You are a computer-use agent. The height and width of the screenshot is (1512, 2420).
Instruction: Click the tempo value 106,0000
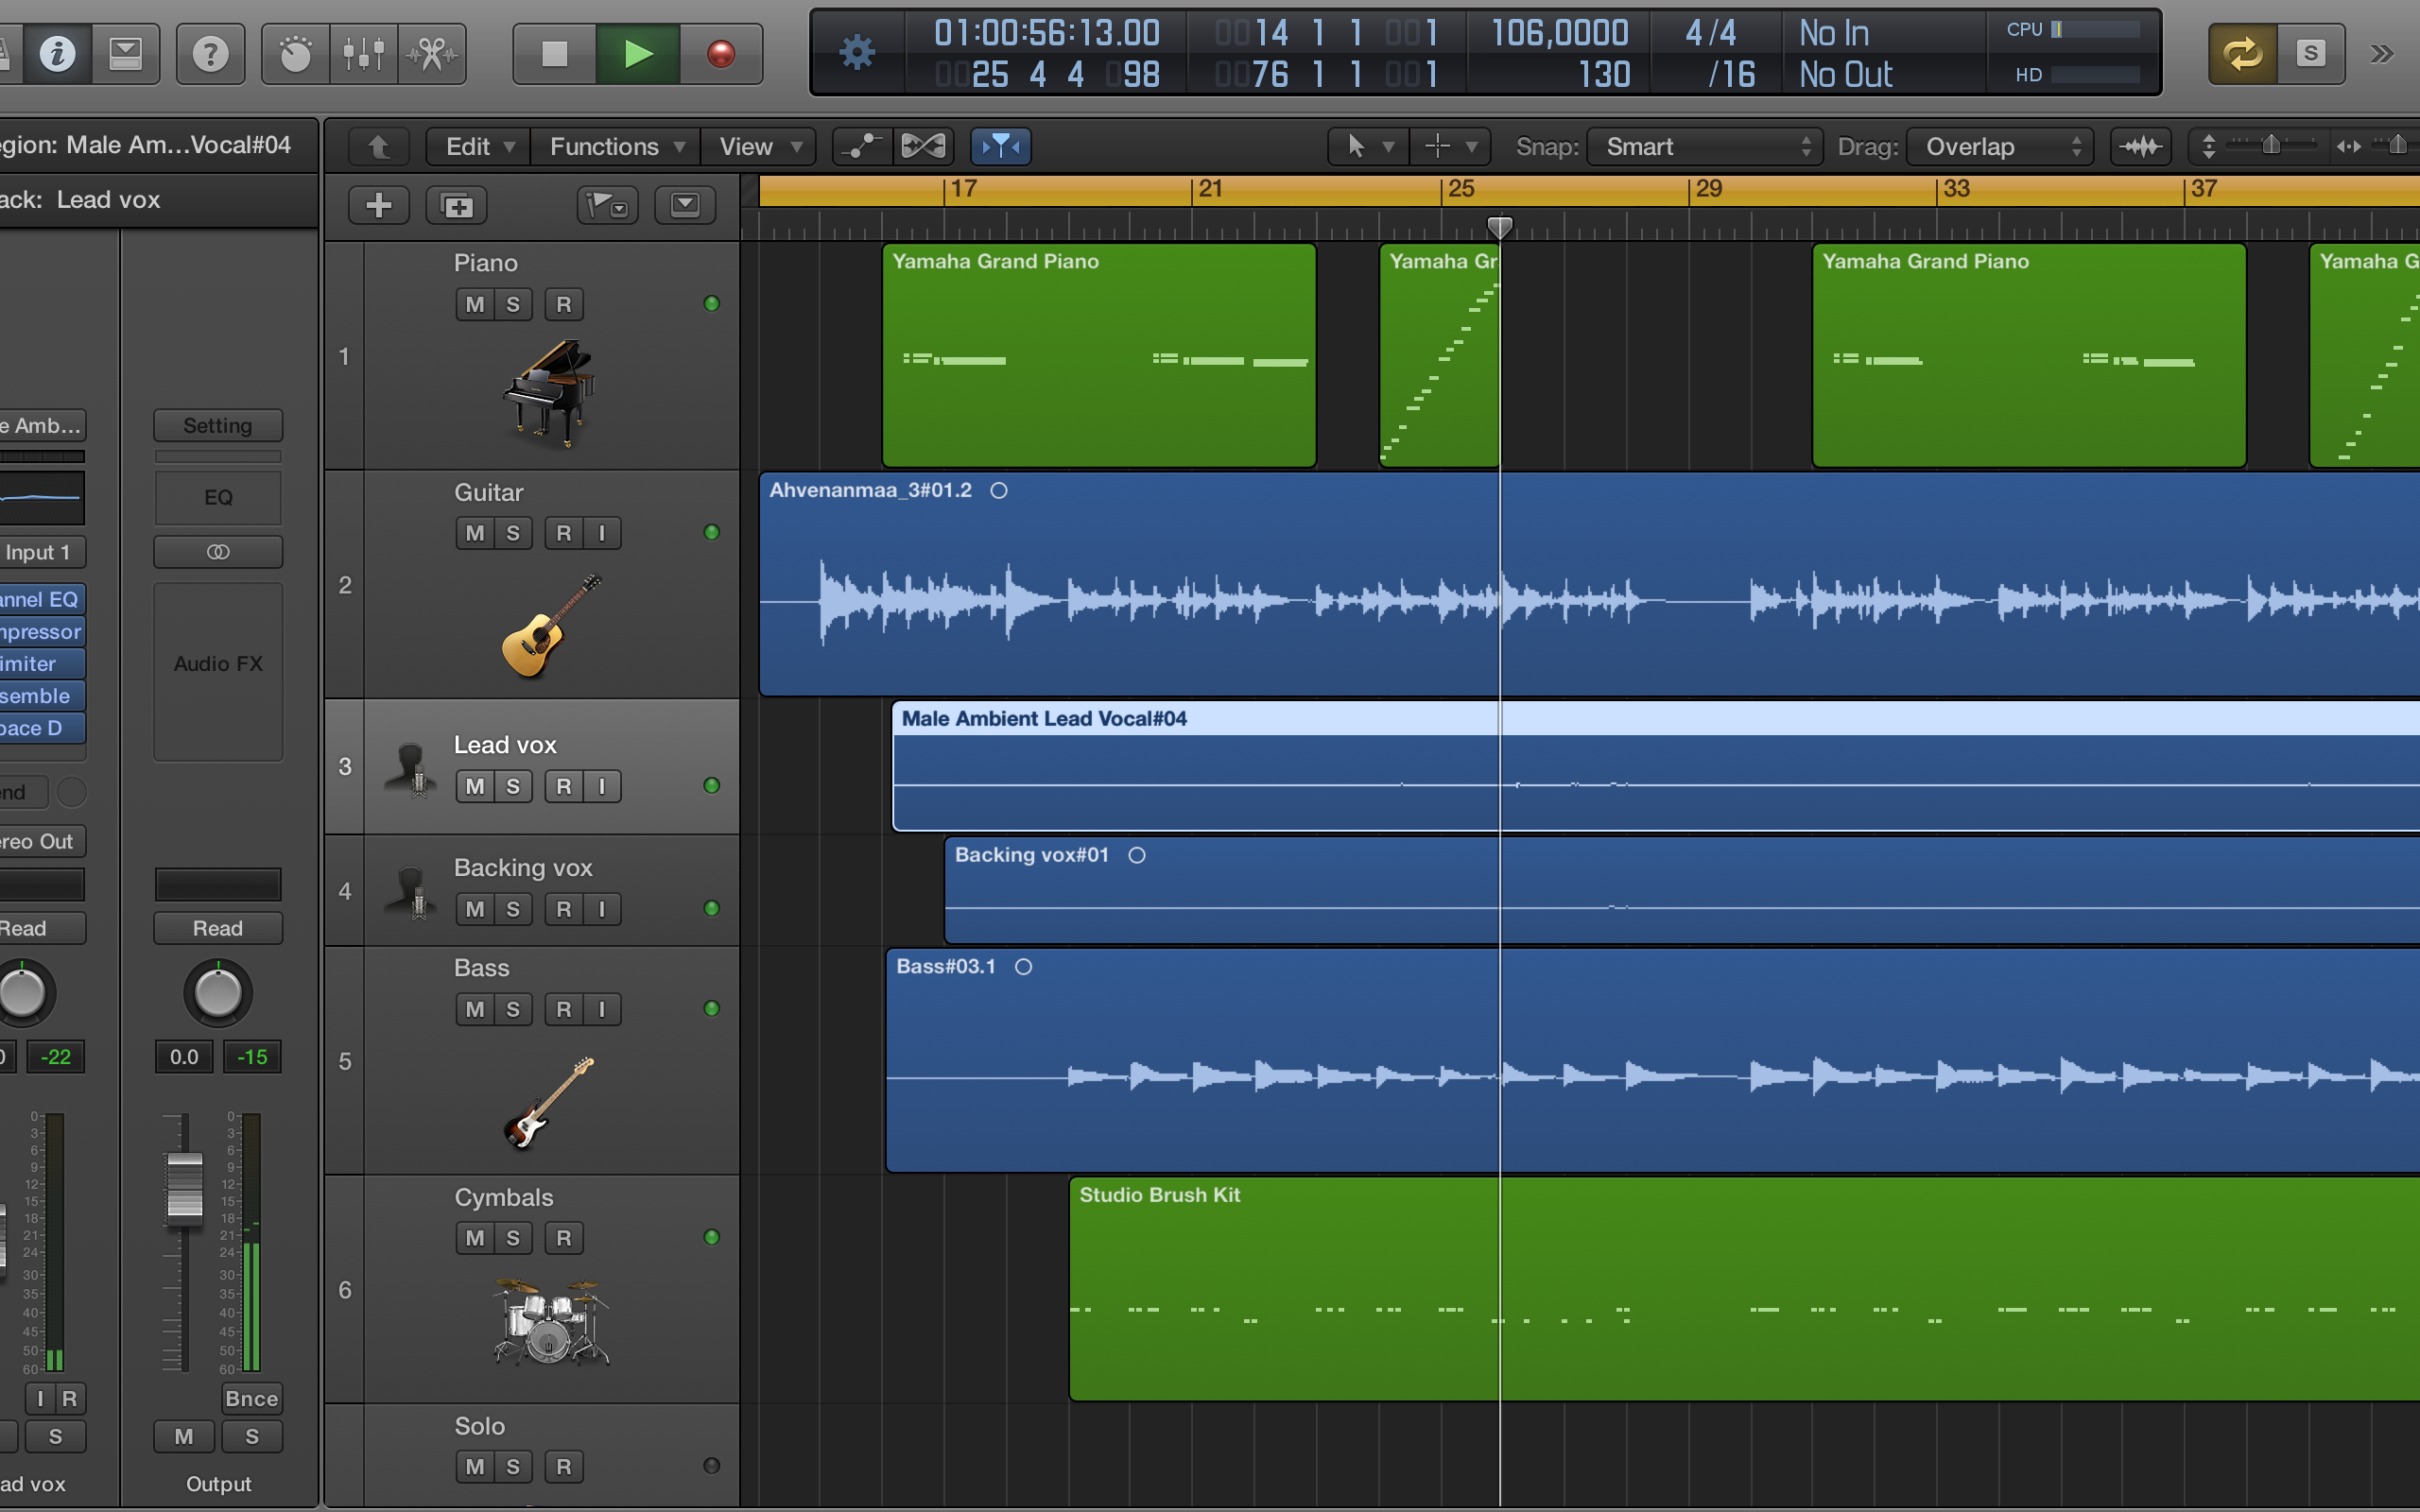pos(1560,33)
